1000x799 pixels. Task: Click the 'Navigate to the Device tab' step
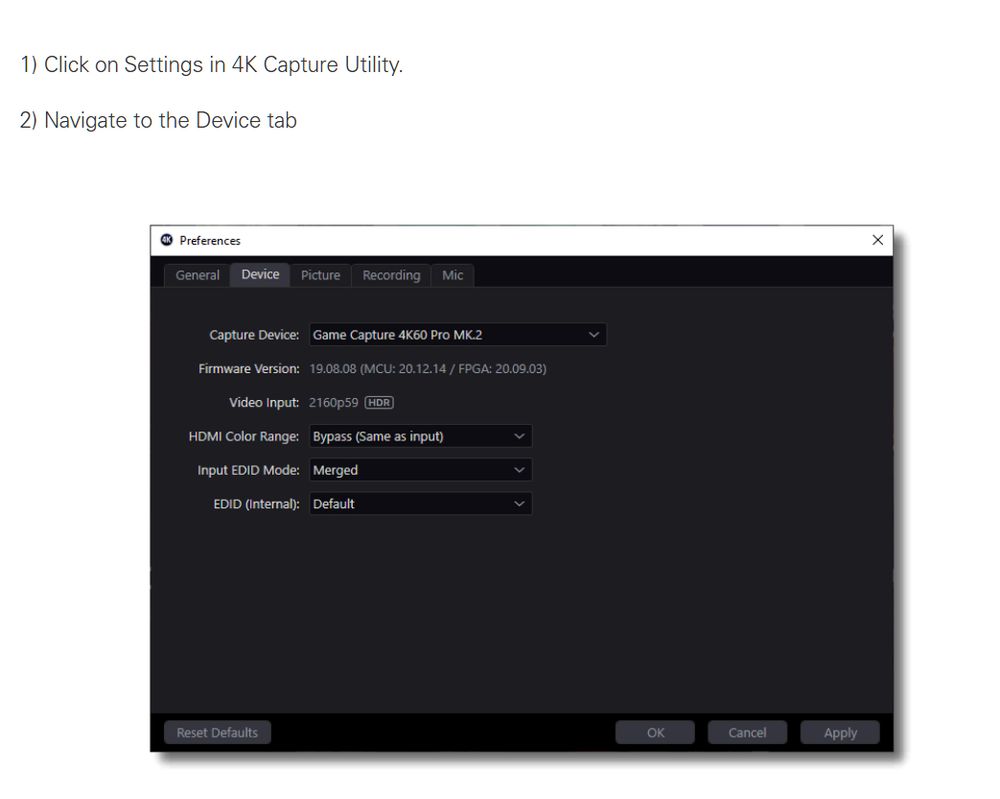[x=158, y=120]
